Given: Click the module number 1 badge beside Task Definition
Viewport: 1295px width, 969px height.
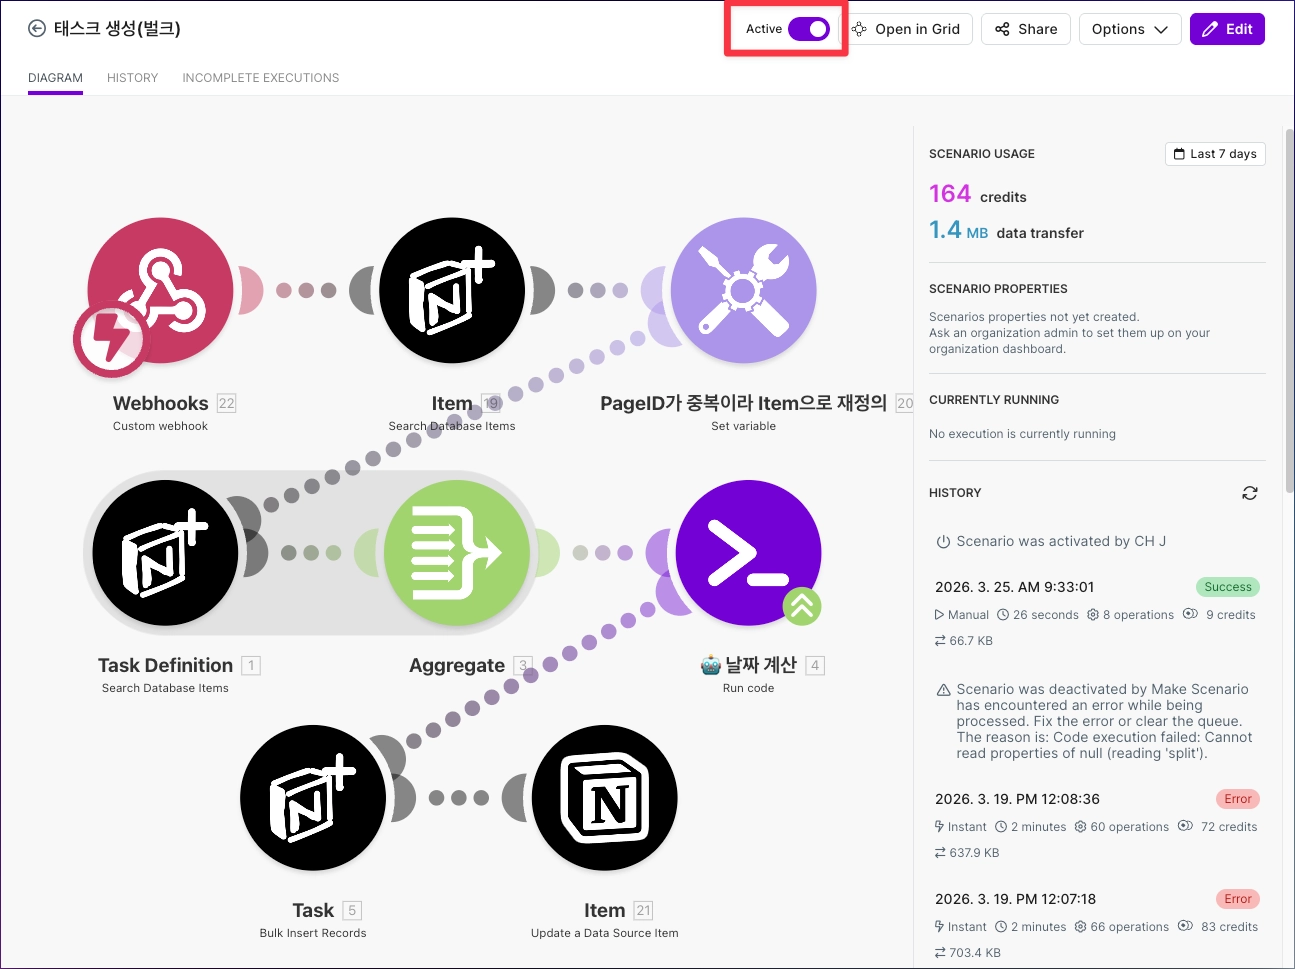Looking at the screenshot, I should pyautogui.click(x=251, y=665).
